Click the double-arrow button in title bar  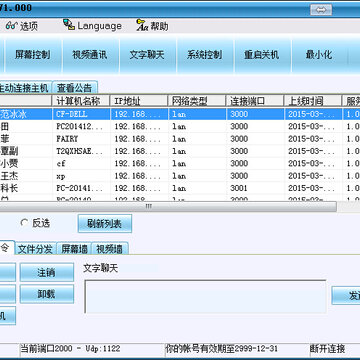coord(321,10)
